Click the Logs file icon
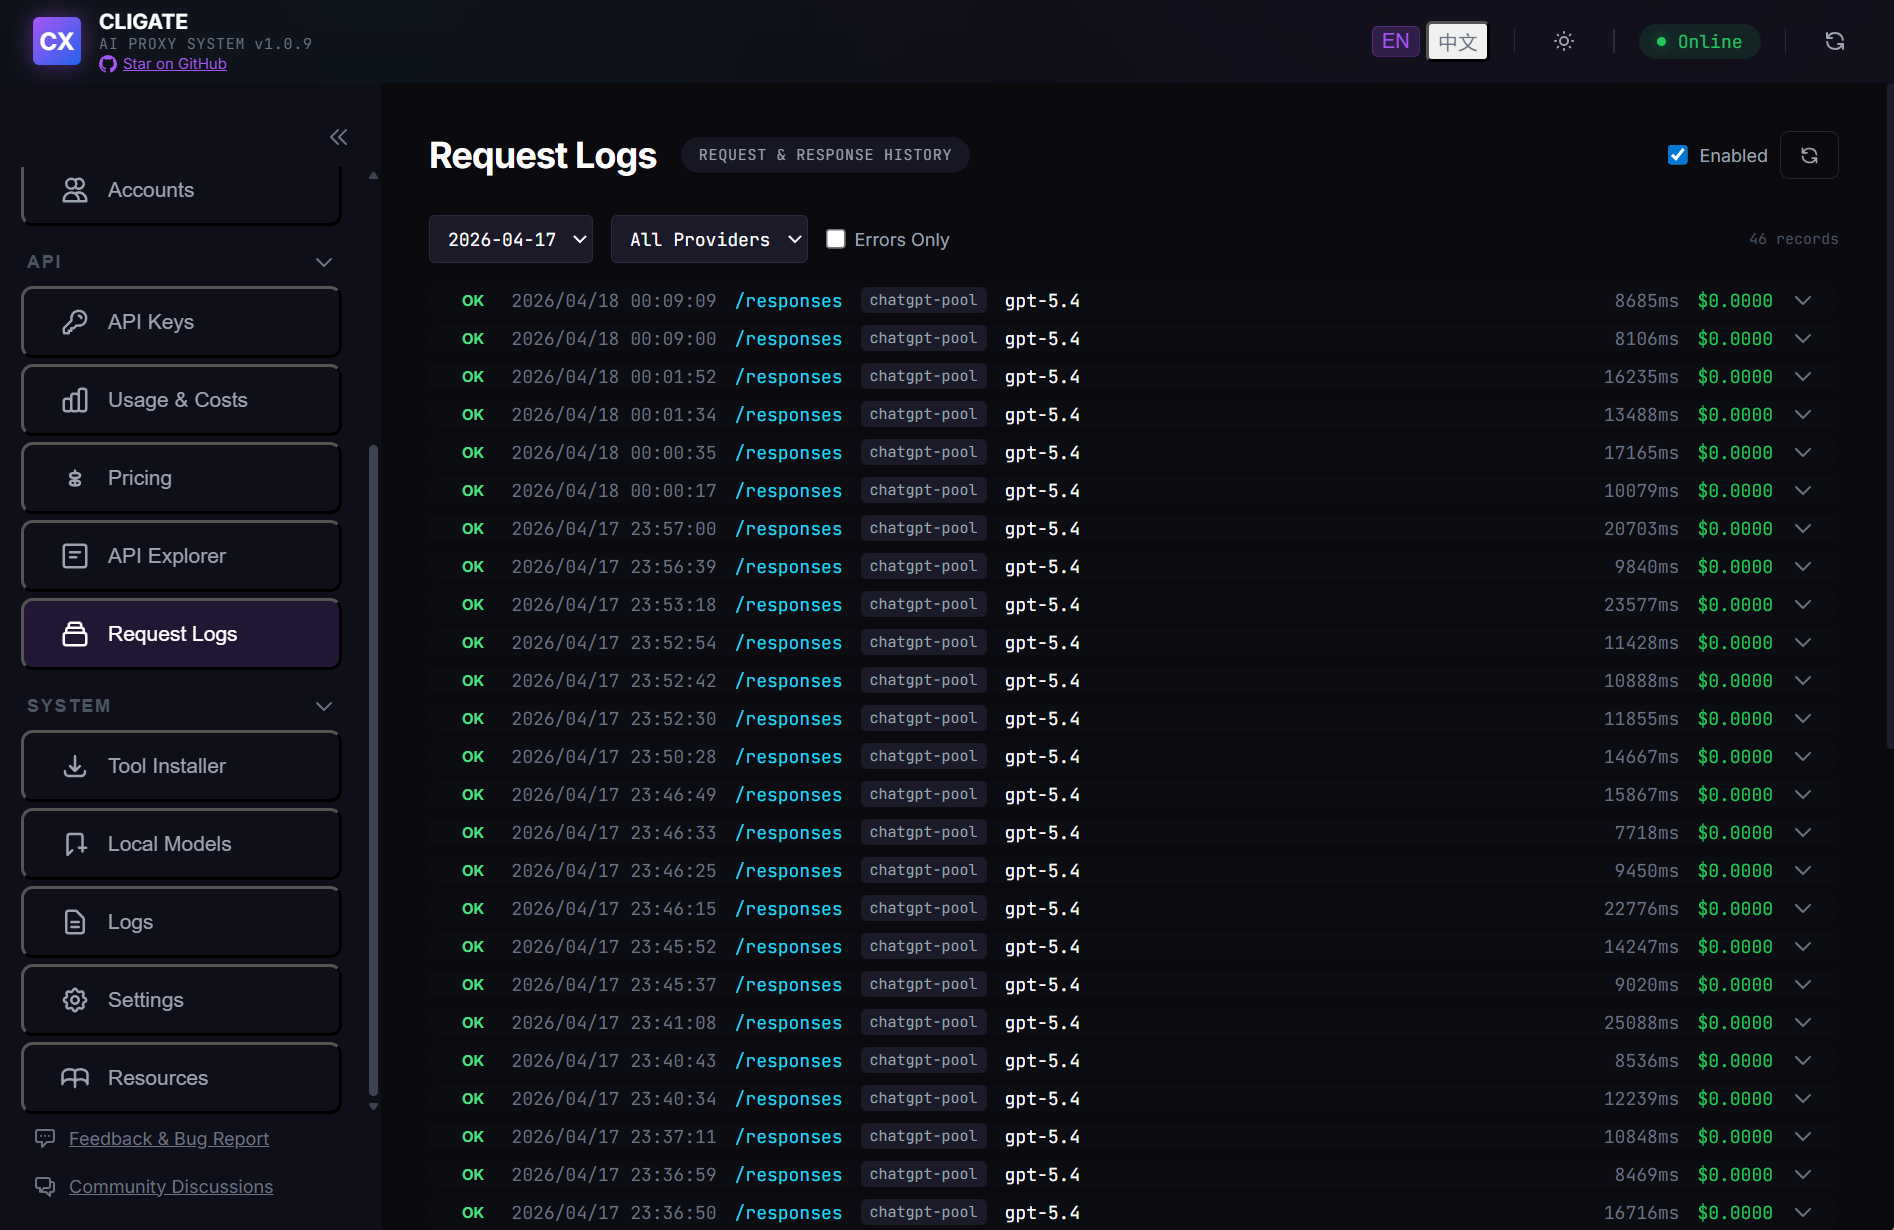 [x=75, y=922]
